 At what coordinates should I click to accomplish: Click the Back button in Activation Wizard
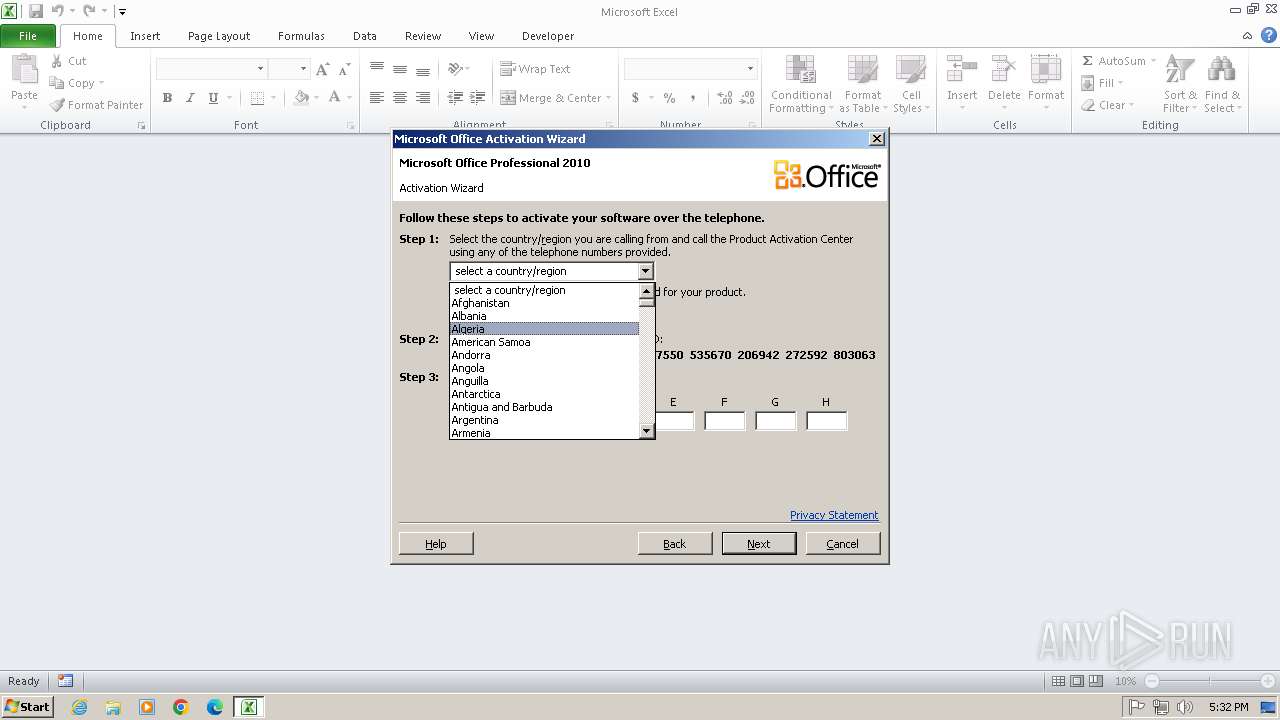pos(675,544)
